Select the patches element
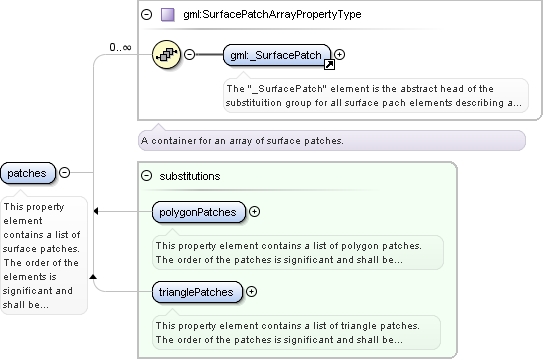The height and width of the screenshot is (360, 544). tap(28, 173)
